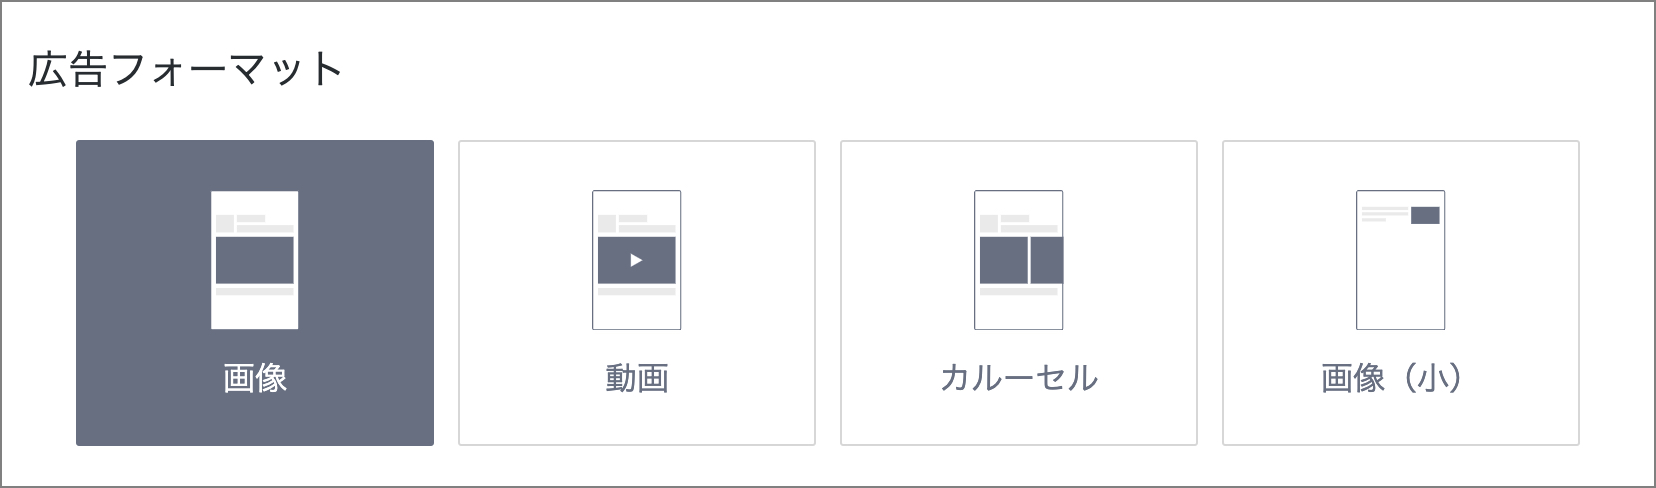Click the 広告フォーマット section heading

pyautogui.click(x=186, y=70)
